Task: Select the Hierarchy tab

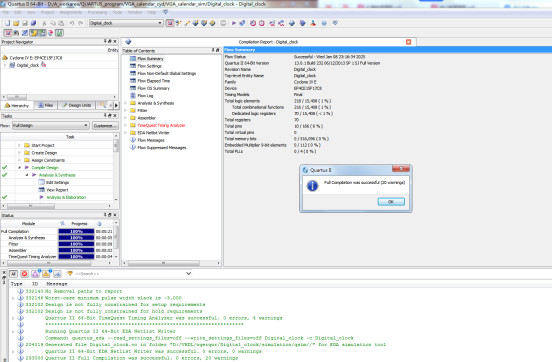Action: click(x=17, y=105)
